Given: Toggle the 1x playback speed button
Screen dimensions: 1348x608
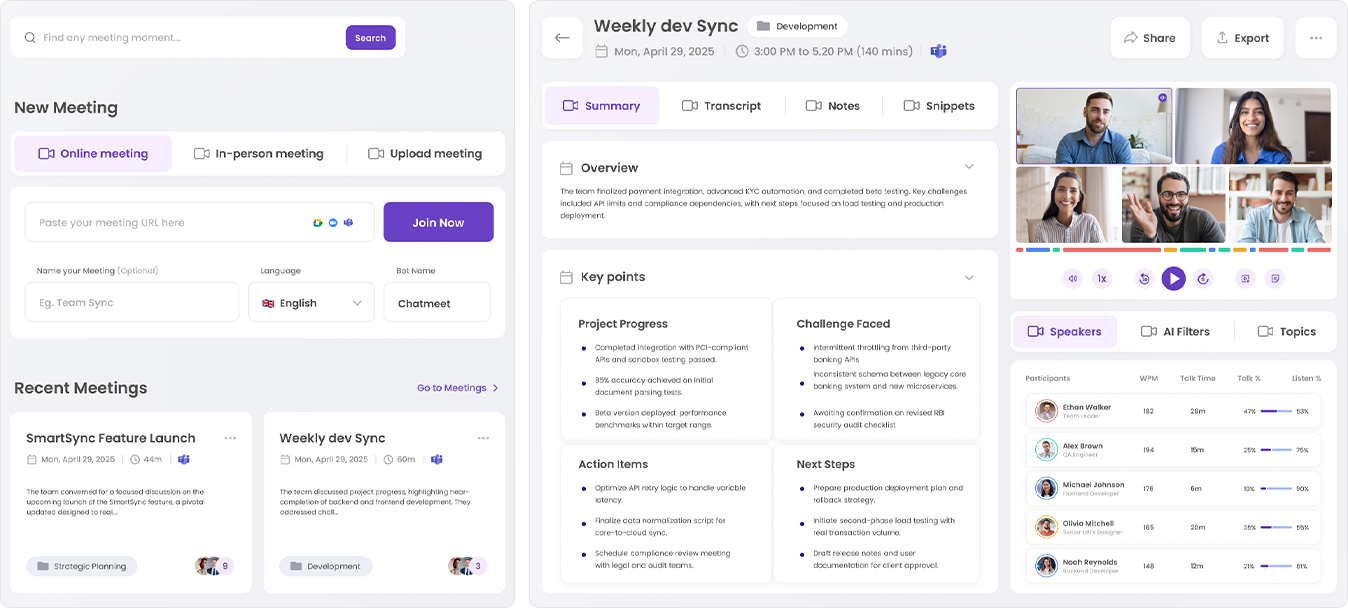Looking at the screenshot, I should coord(1102,279).
